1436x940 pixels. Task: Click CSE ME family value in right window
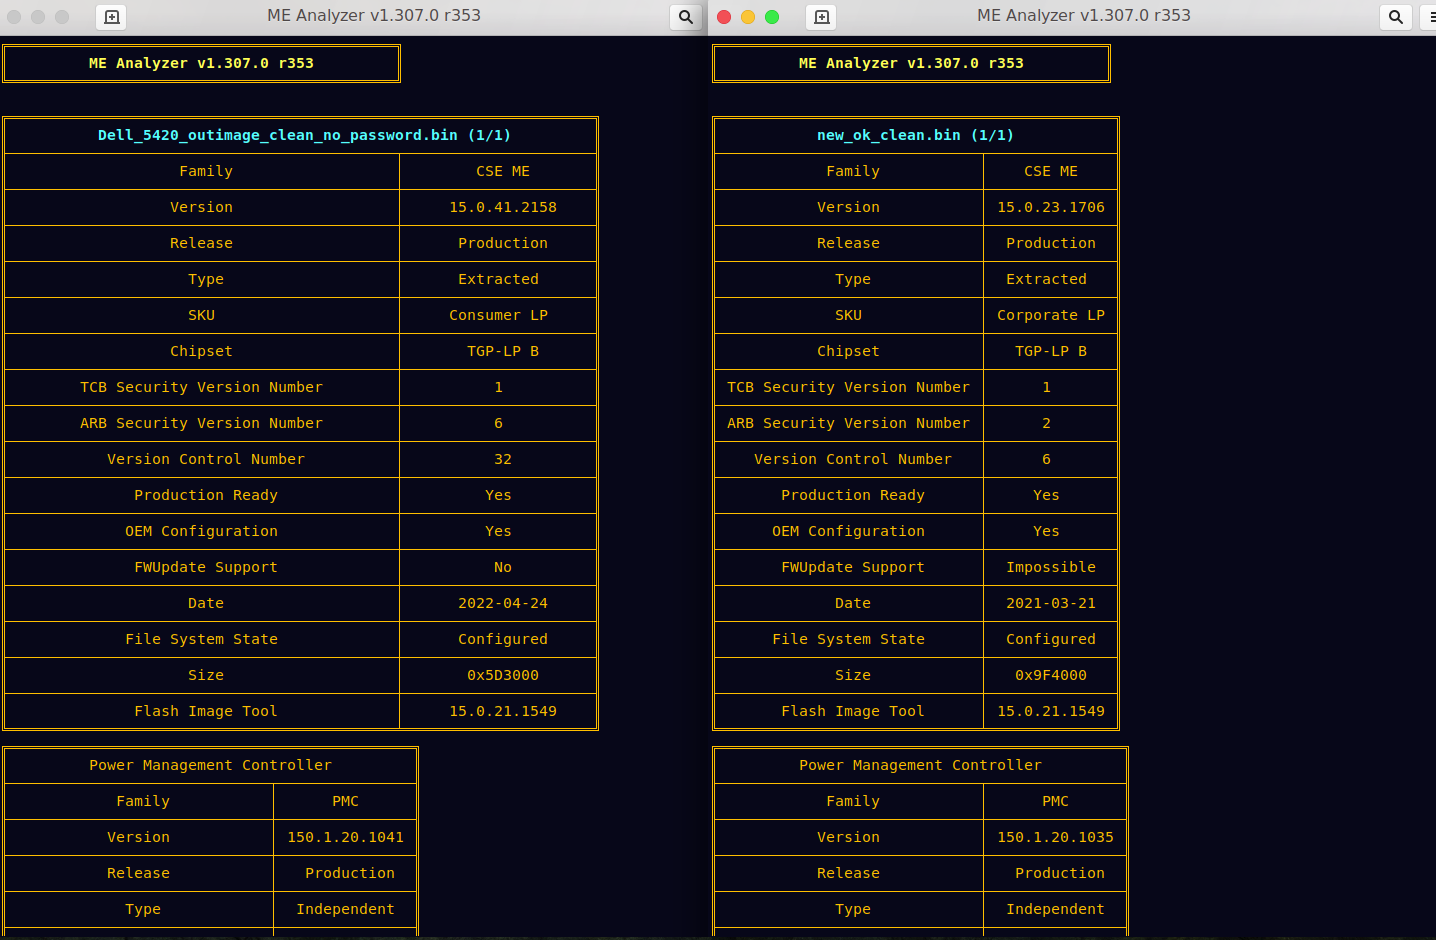point(1051,171)
